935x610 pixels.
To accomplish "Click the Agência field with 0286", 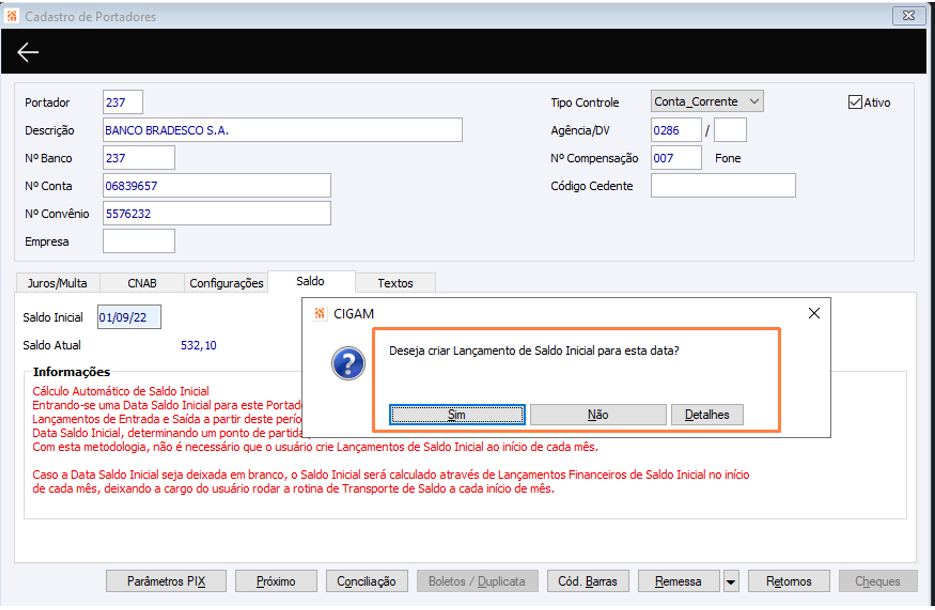I will pyautogui.click(x=676, y=130).
